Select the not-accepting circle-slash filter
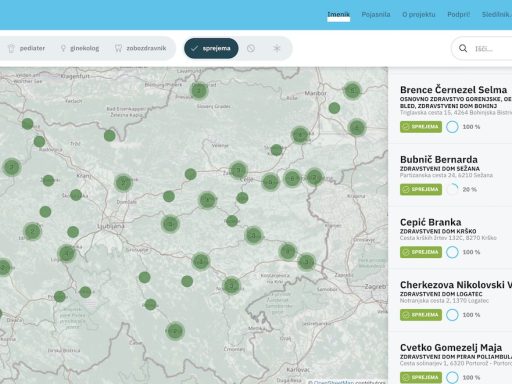The width and height of the screenshot is (512, 384). [251, 48]
